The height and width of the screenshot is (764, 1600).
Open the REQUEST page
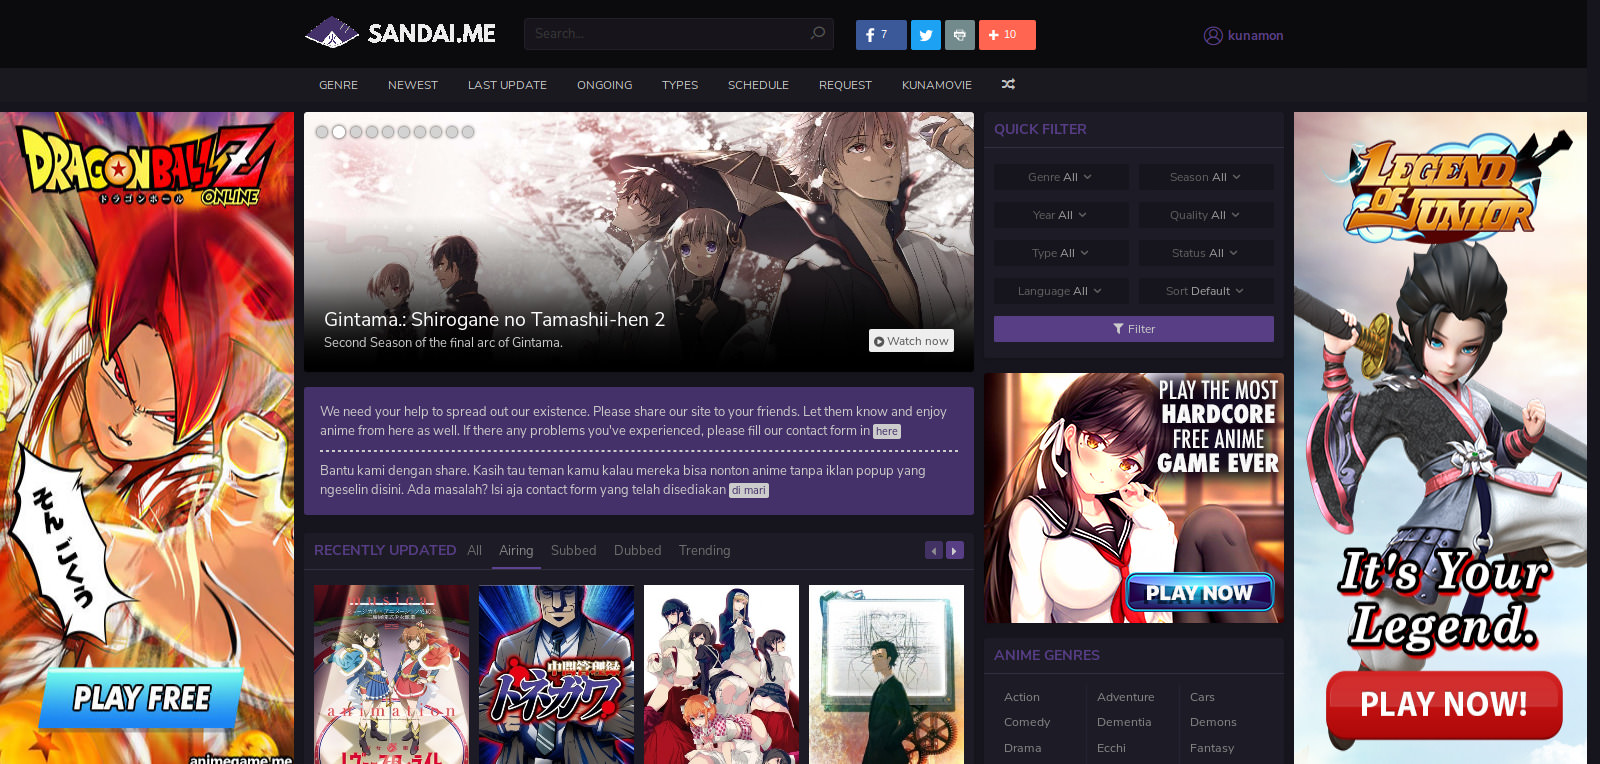845,85
